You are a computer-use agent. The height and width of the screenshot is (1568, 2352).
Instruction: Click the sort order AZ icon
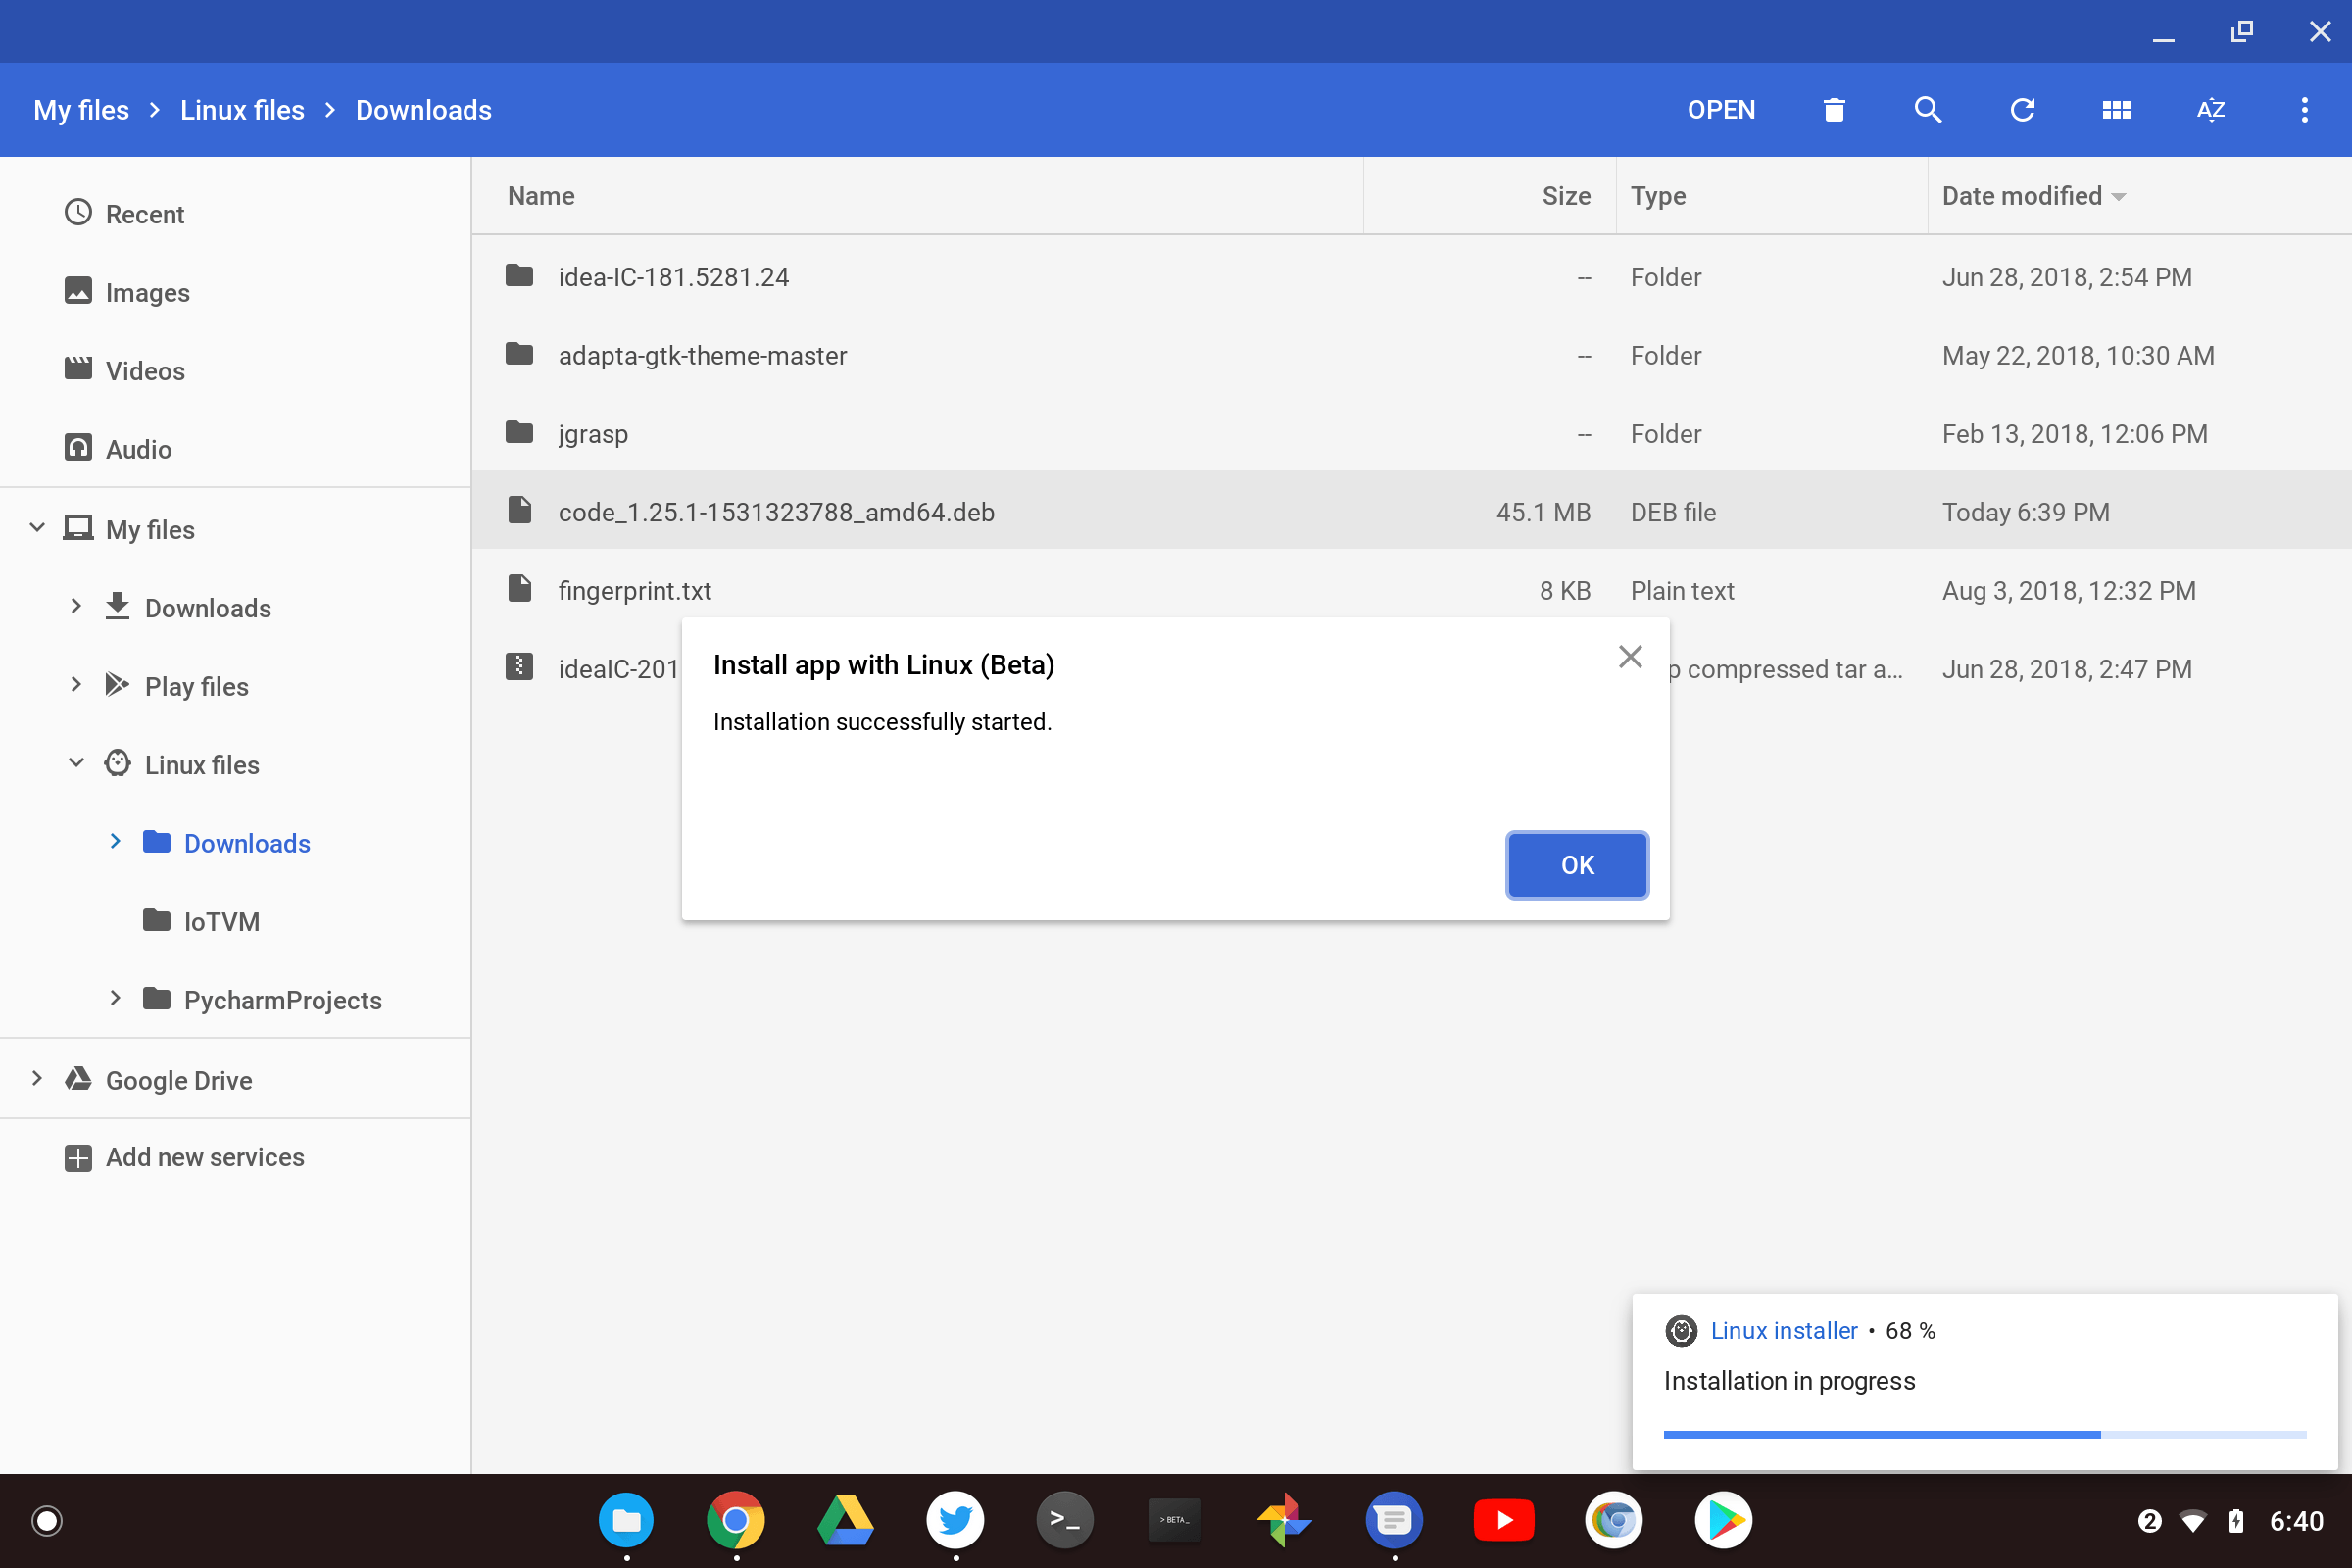pyautogui.click(x=2212, y=110)
